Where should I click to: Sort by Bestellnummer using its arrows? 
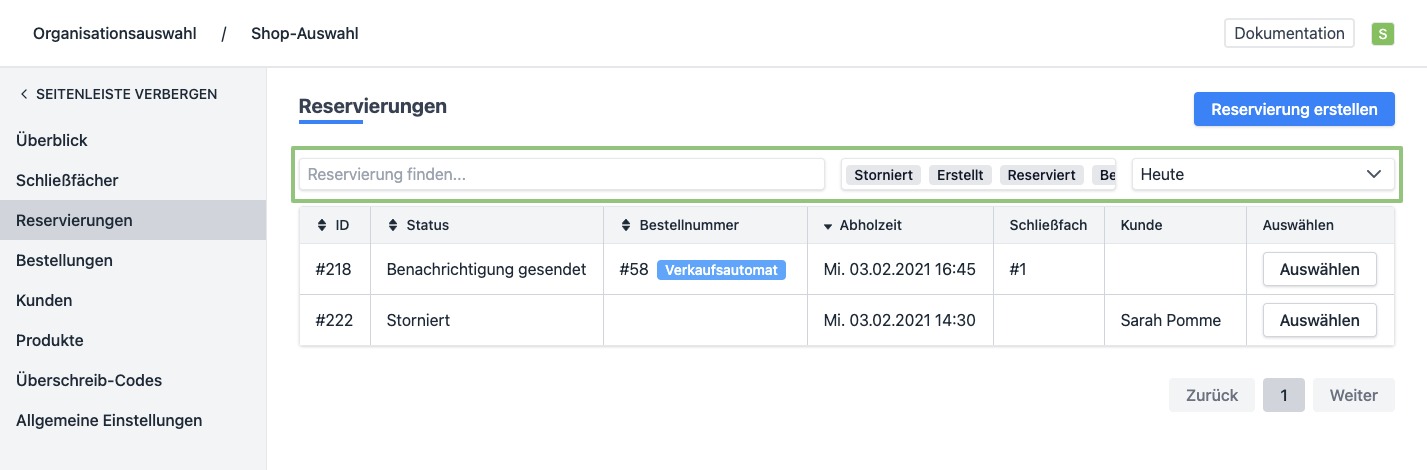pyautogui.click(x=626, y=226)
